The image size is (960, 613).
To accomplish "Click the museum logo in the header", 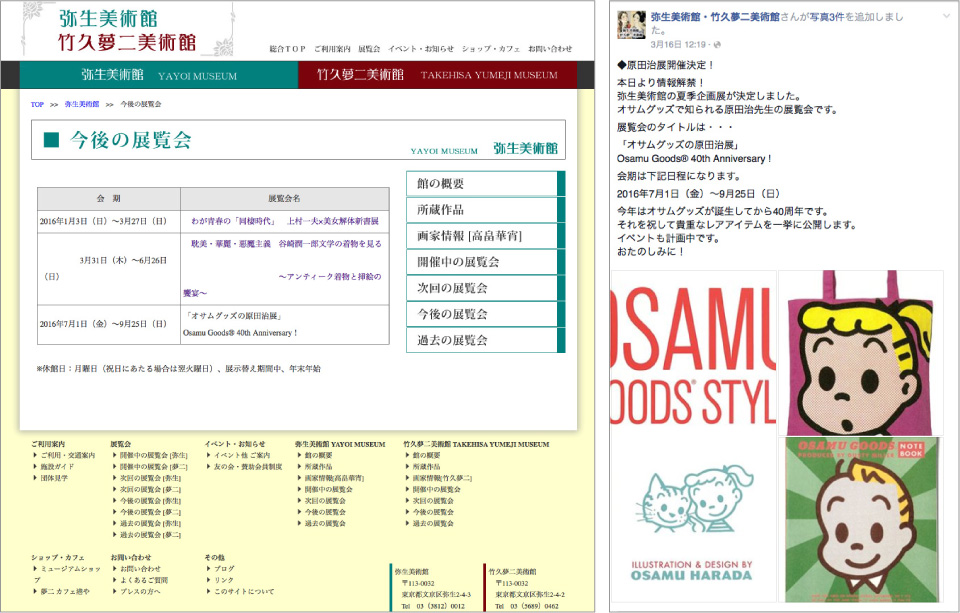I will coord(127,31).
